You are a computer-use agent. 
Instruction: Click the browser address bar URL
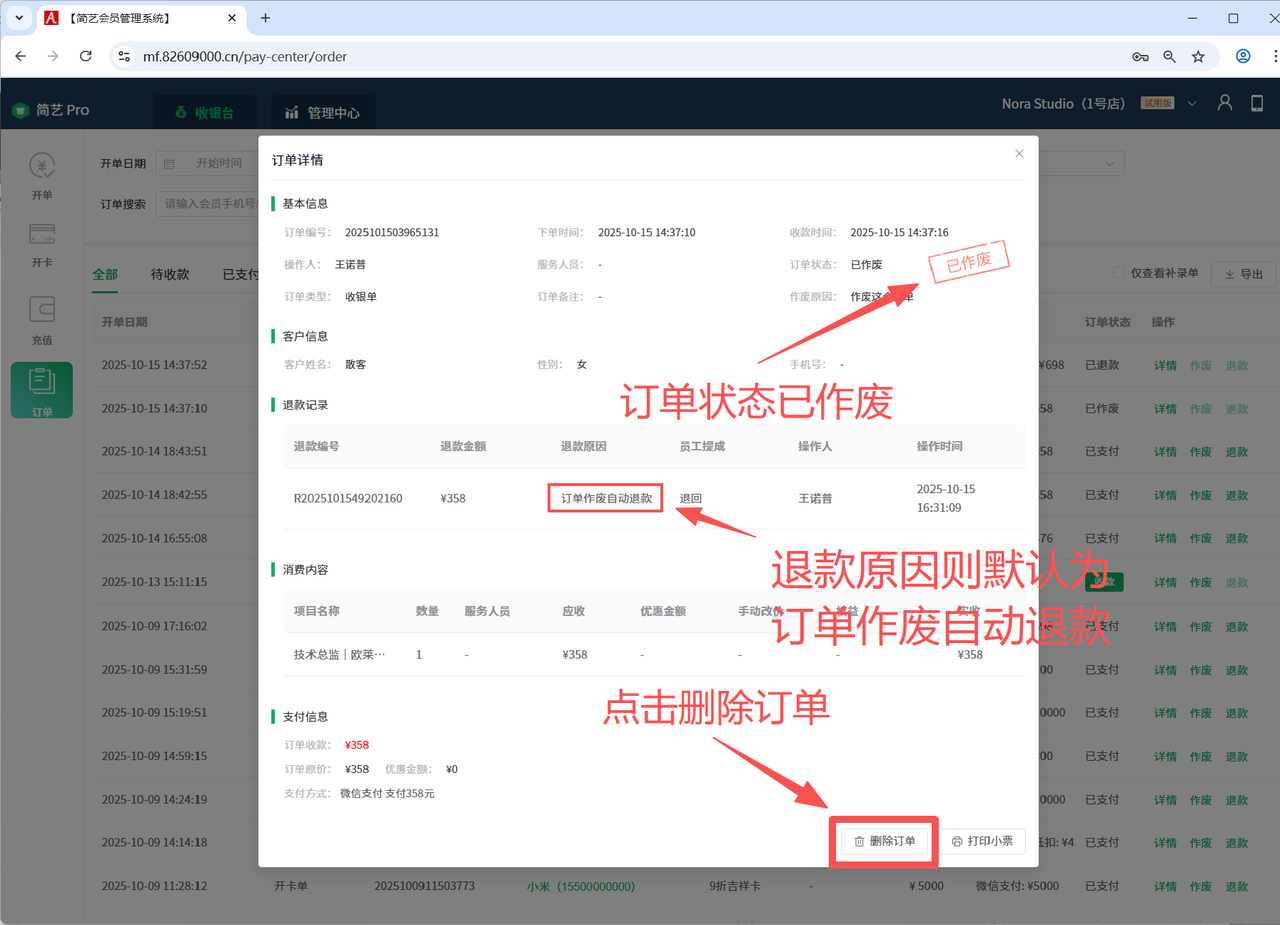click(245, 57)
